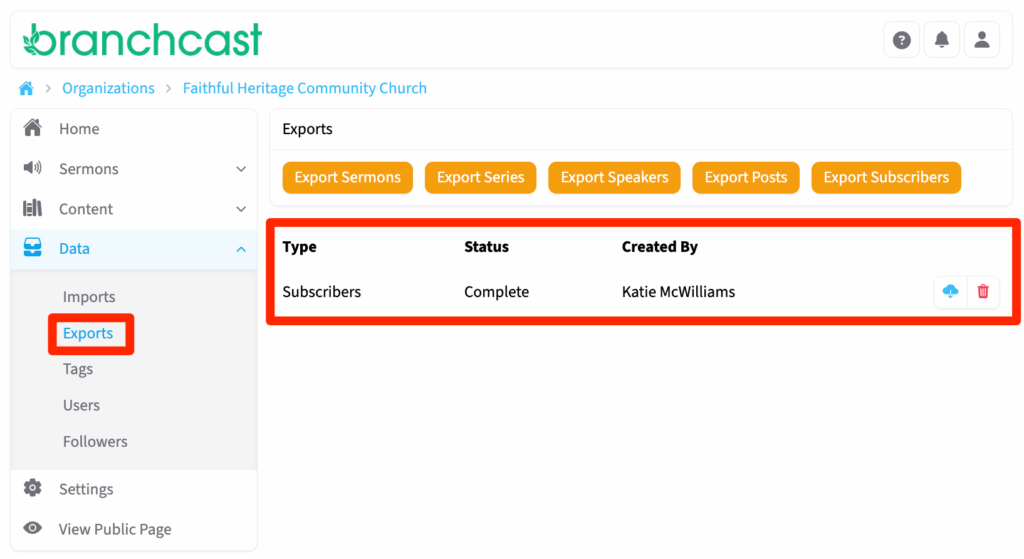Go to Followers in sidebar
Image resolution: width=1024 pixels, height=559 pixels.
tap(95, 441)
